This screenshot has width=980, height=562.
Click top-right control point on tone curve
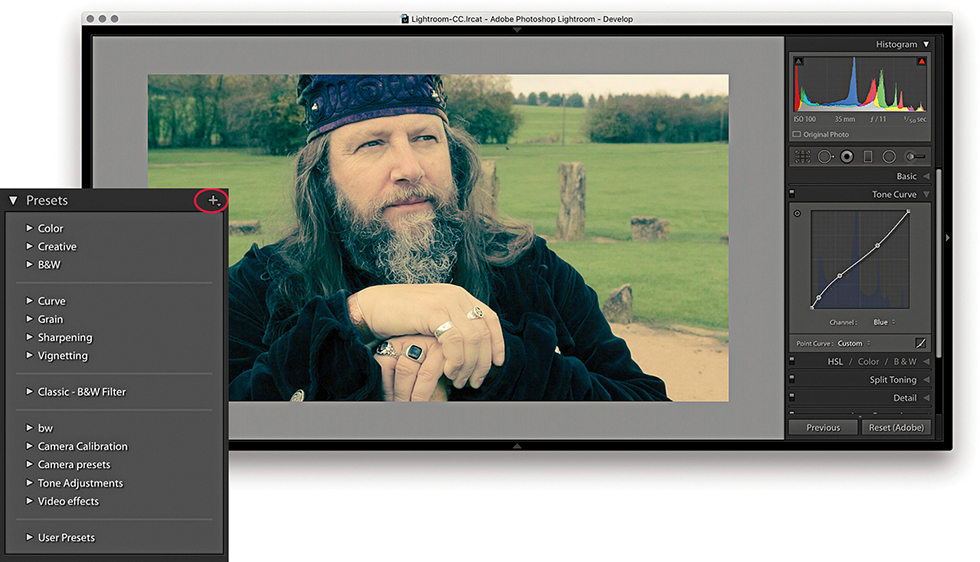908,211
